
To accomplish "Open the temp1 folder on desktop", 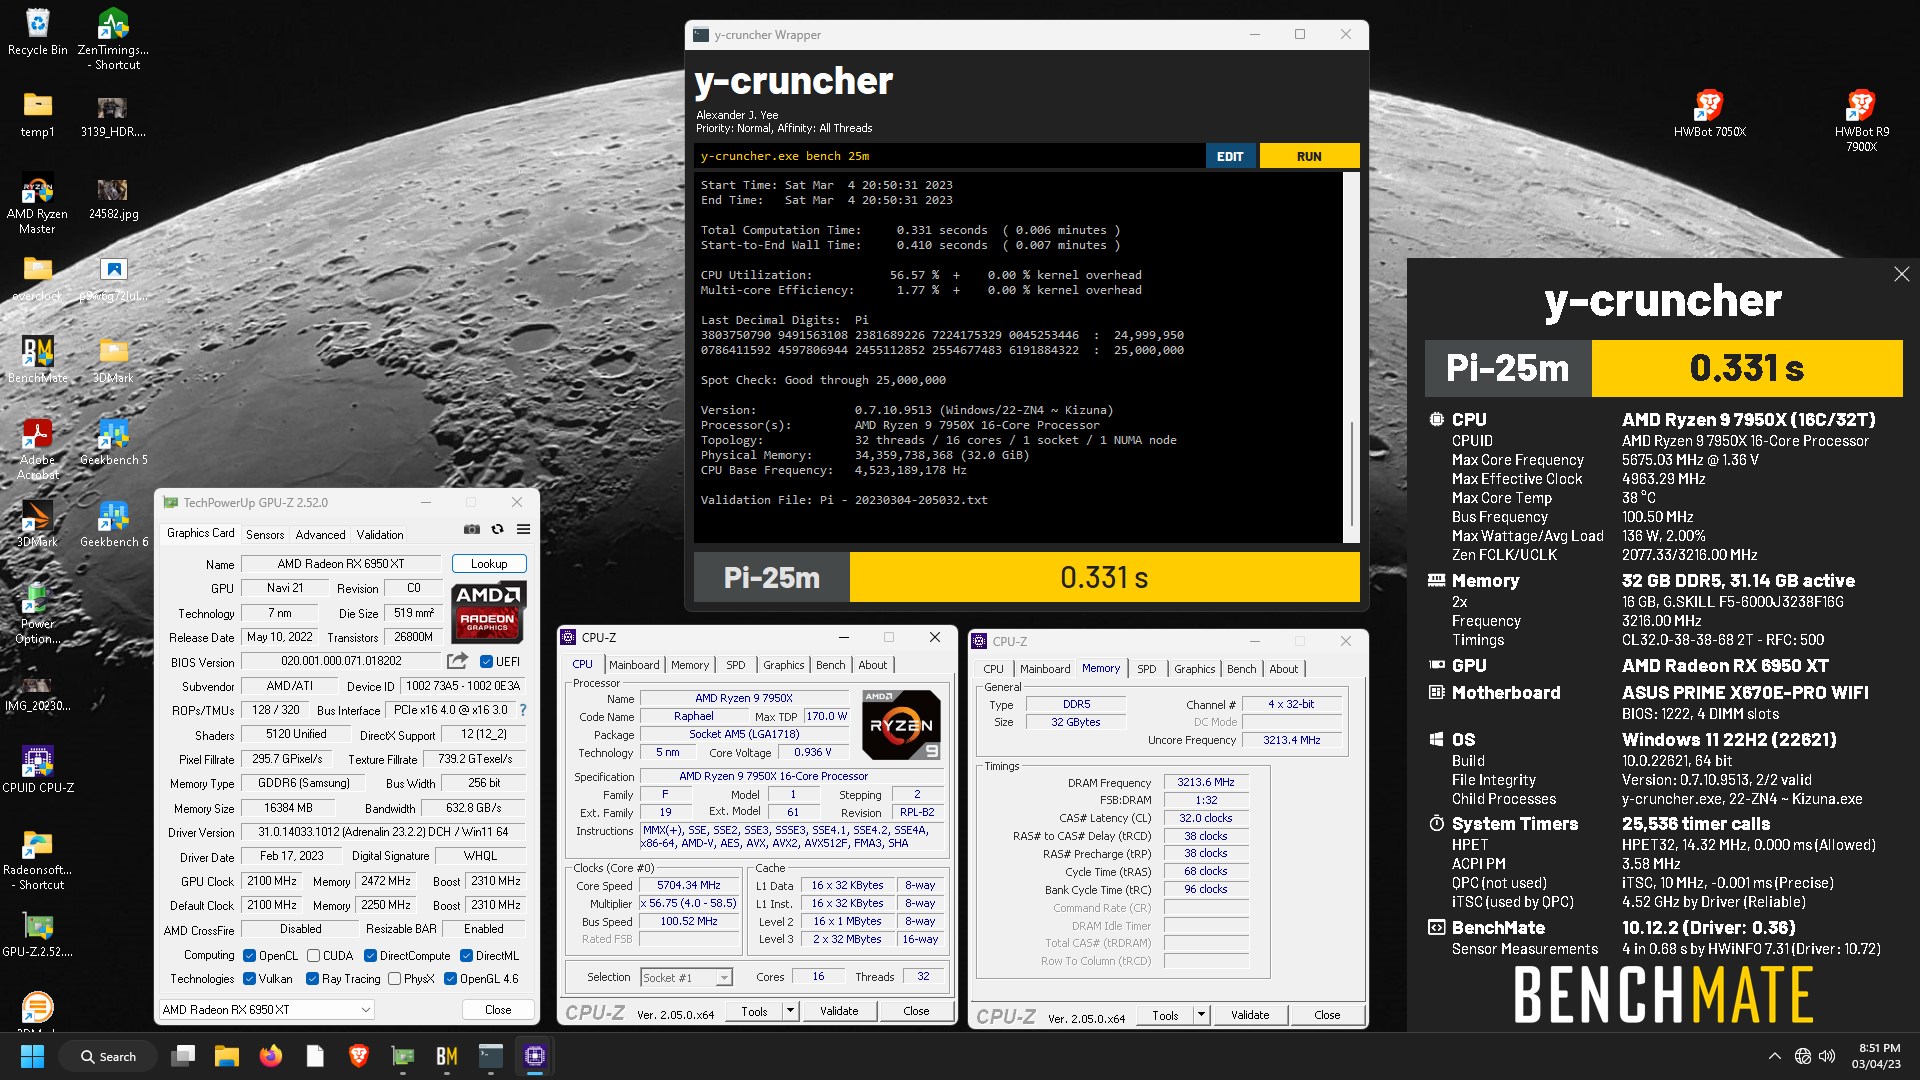I will click(x=37, y=113).
